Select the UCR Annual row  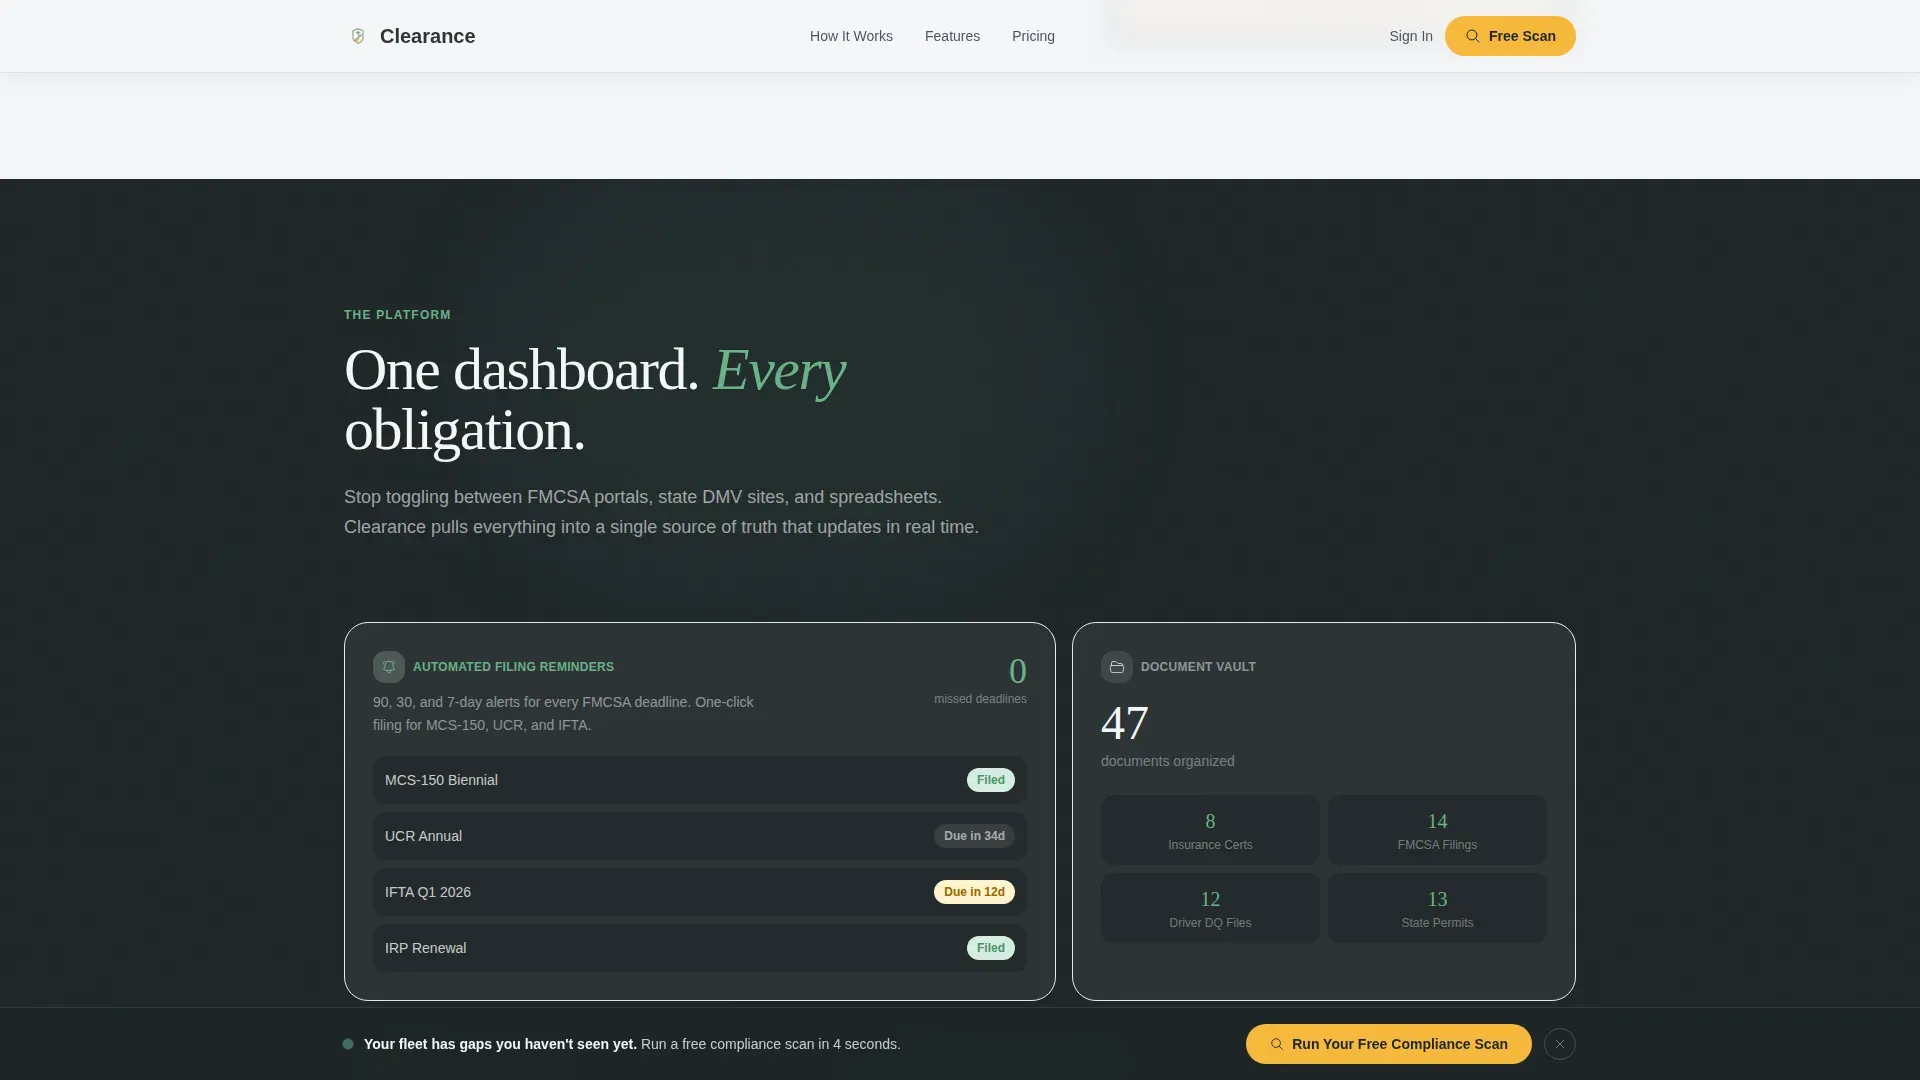[x=700, y=836]
